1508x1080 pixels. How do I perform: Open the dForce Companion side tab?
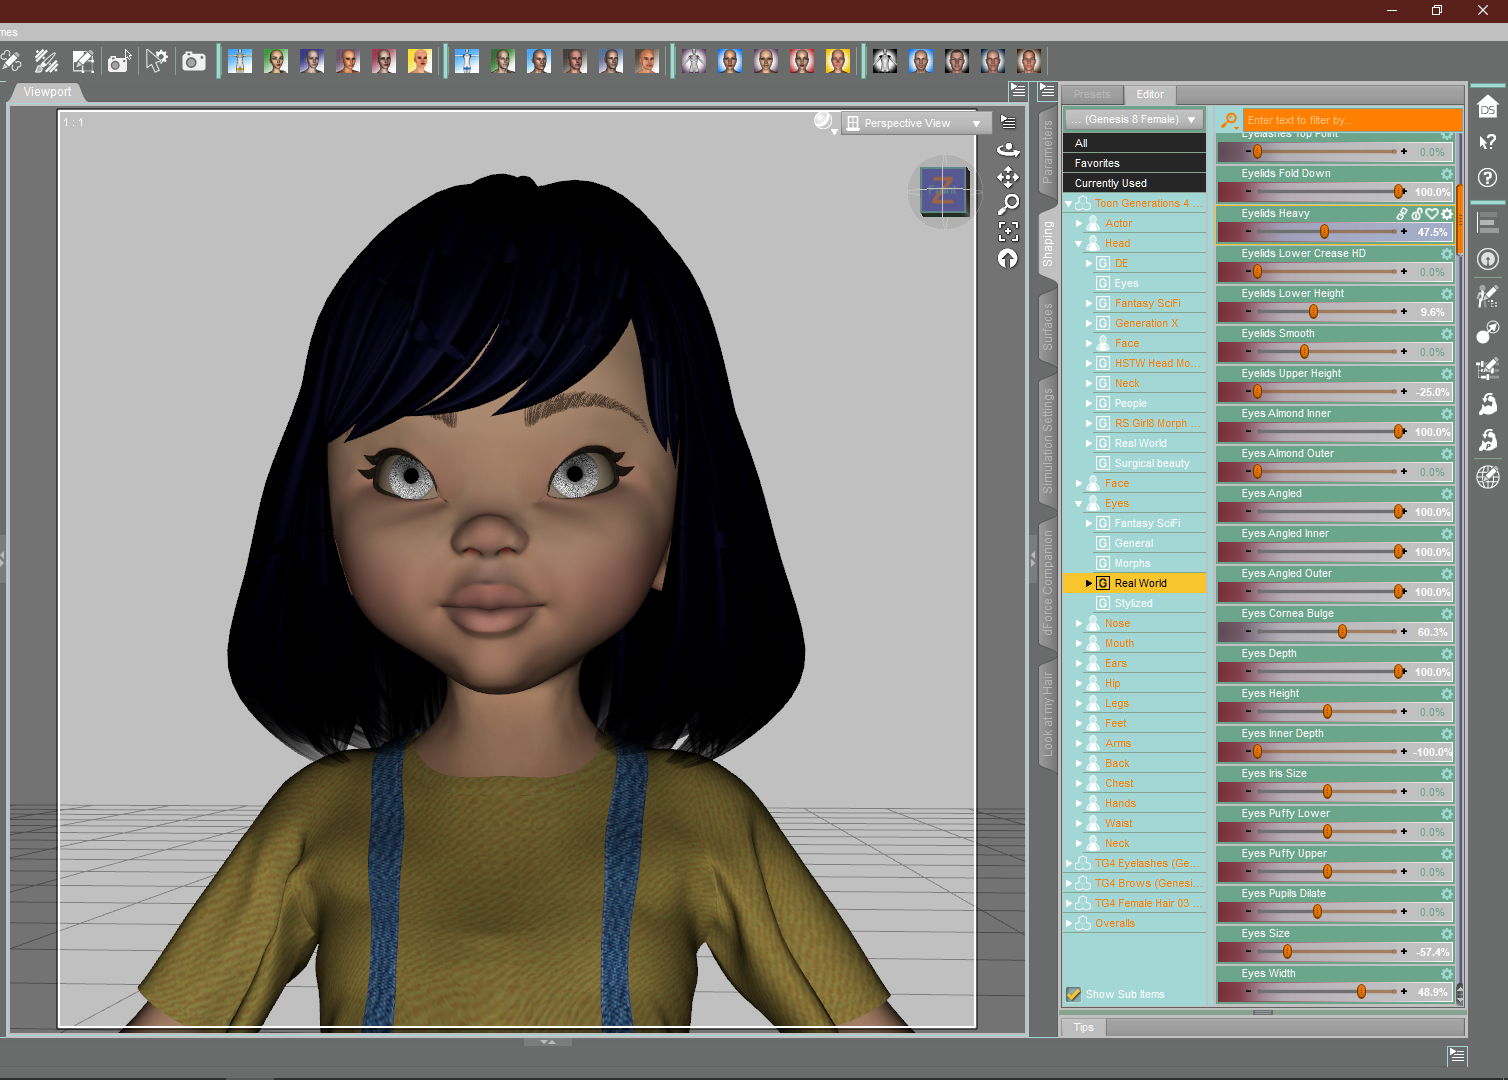tap(1048, 583)
